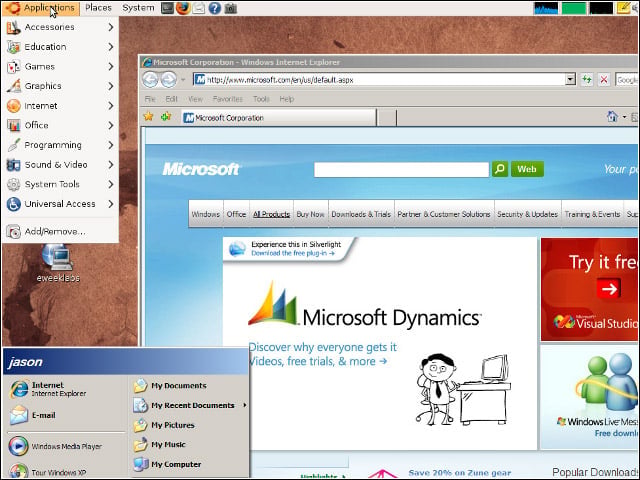This screenshot has width=640, height=480.
Task: Open the recent pages dropdown arrow
Action: 183,80
